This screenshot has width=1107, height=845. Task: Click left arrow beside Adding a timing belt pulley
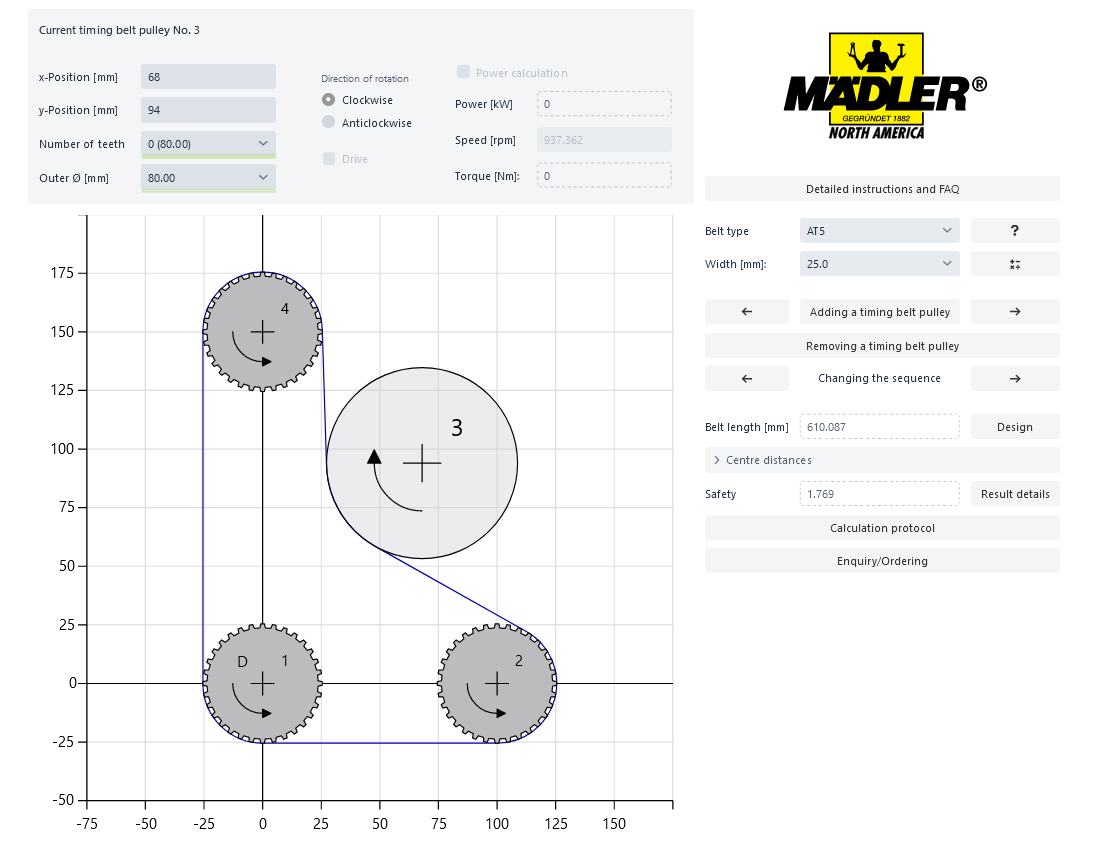[746, 312]
